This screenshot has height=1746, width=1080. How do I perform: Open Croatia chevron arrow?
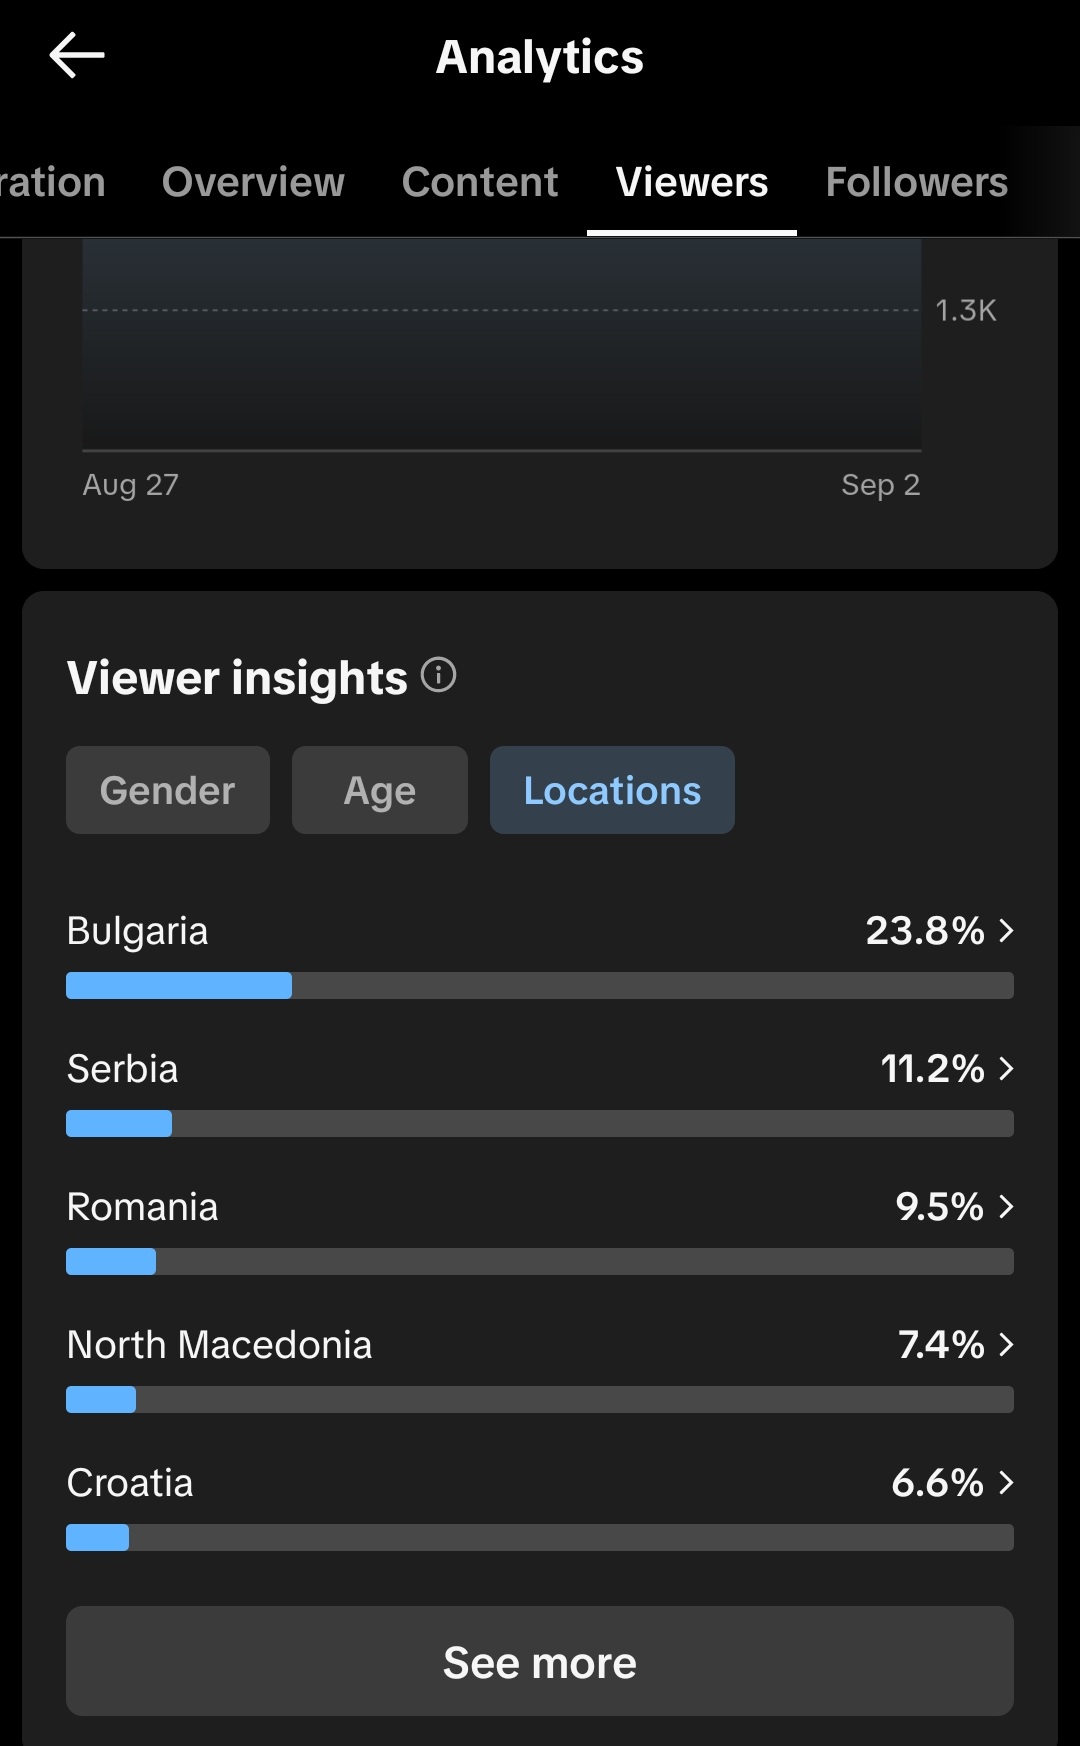(1006, 1483)
